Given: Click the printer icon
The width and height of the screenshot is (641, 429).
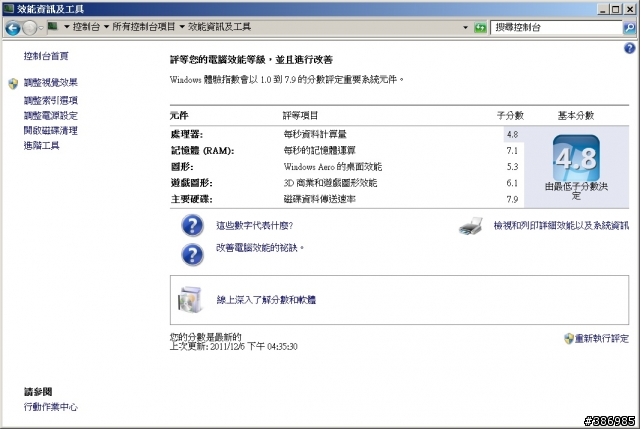Looking at the screenshot, I should pyautogui.click(x=471, y=226).
